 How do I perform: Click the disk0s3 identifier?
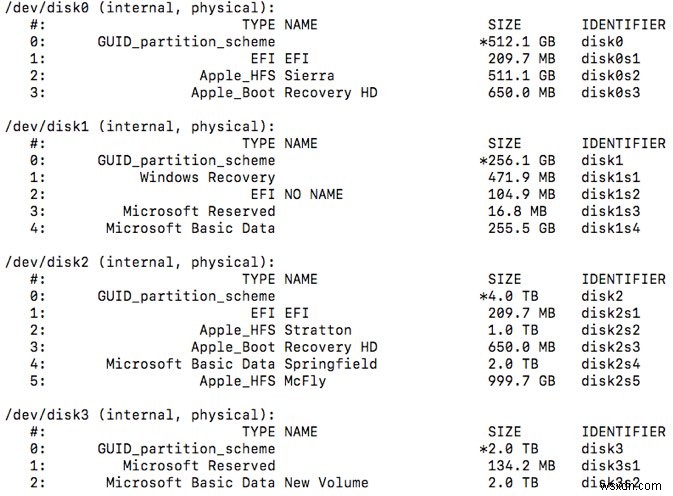tap(611, 92)
